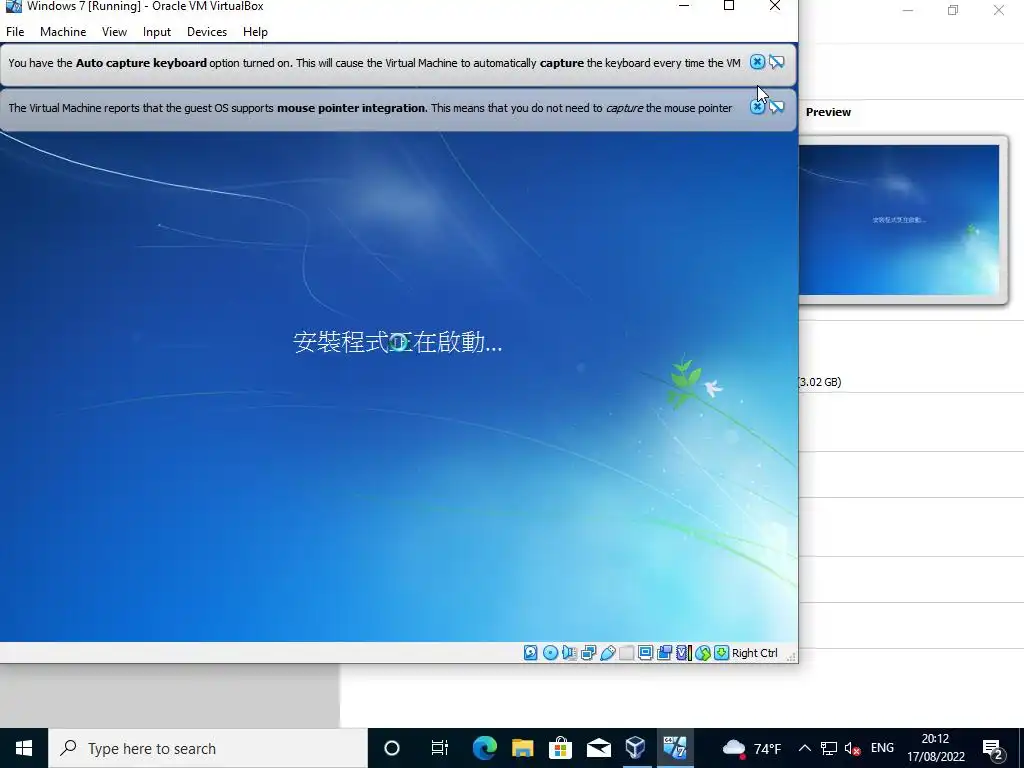
Task: Open the Devices menu
Action: [x=207, y=31]
